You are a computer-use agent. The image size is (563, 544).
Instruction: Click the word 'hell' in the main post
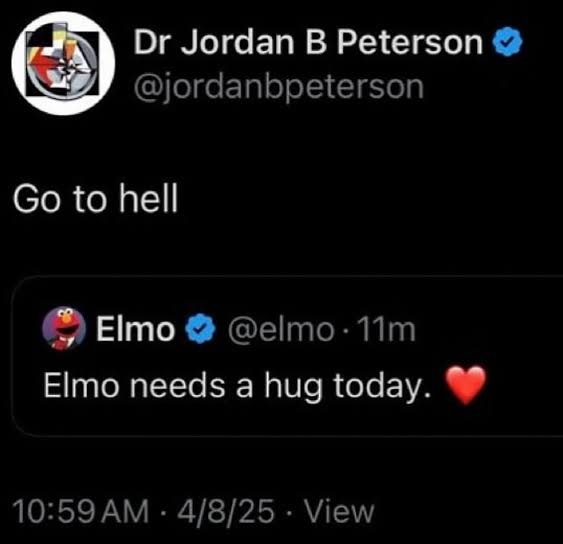(149, 197)
